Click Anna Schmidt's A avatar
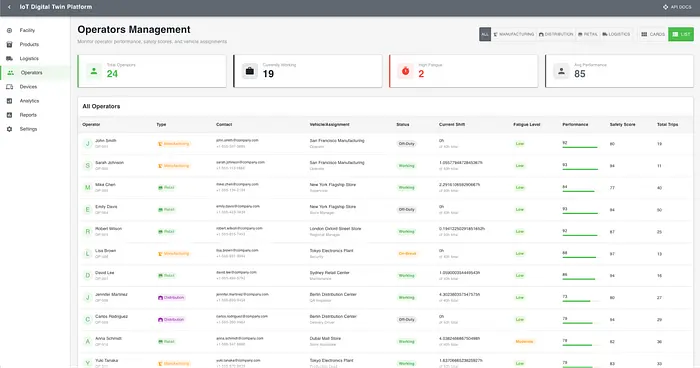Image resolution: width=700 pixels, height=368 pixels. coord(88,342)
